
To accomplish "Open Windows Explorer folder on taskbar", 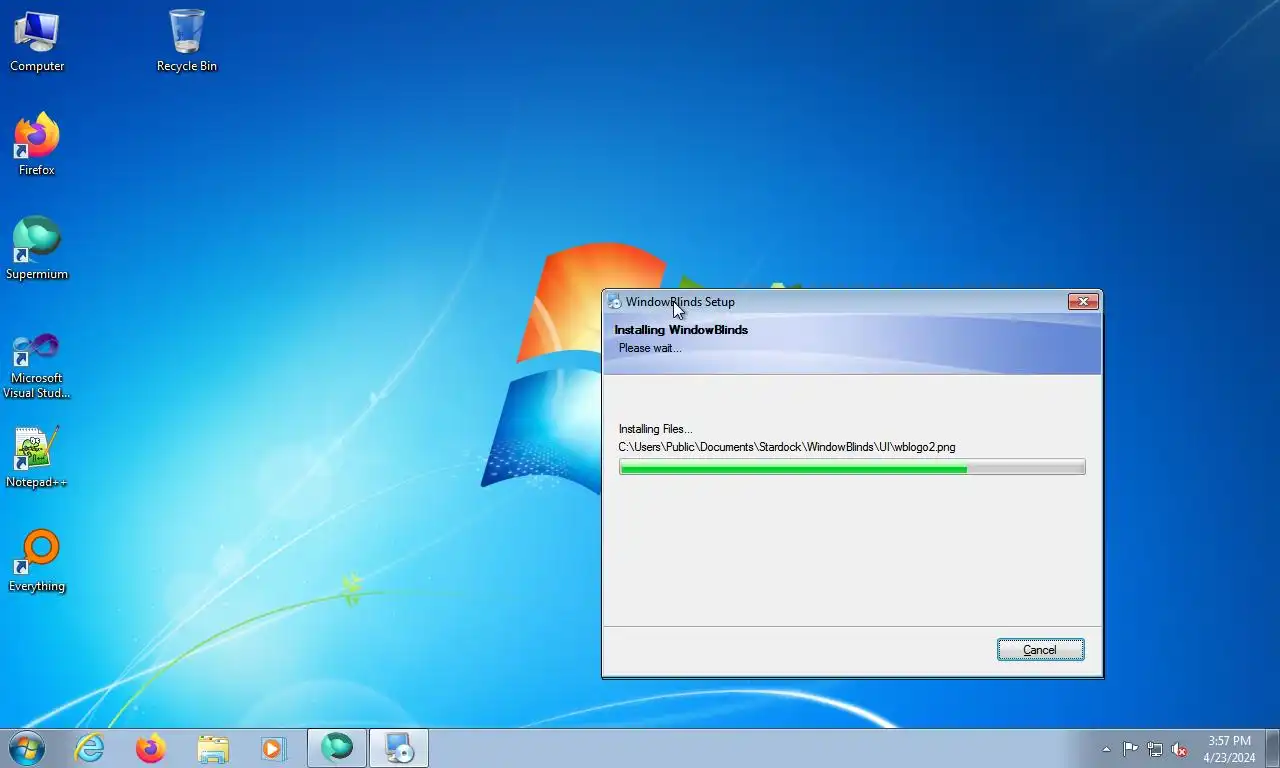I will [x=213, y=748].
